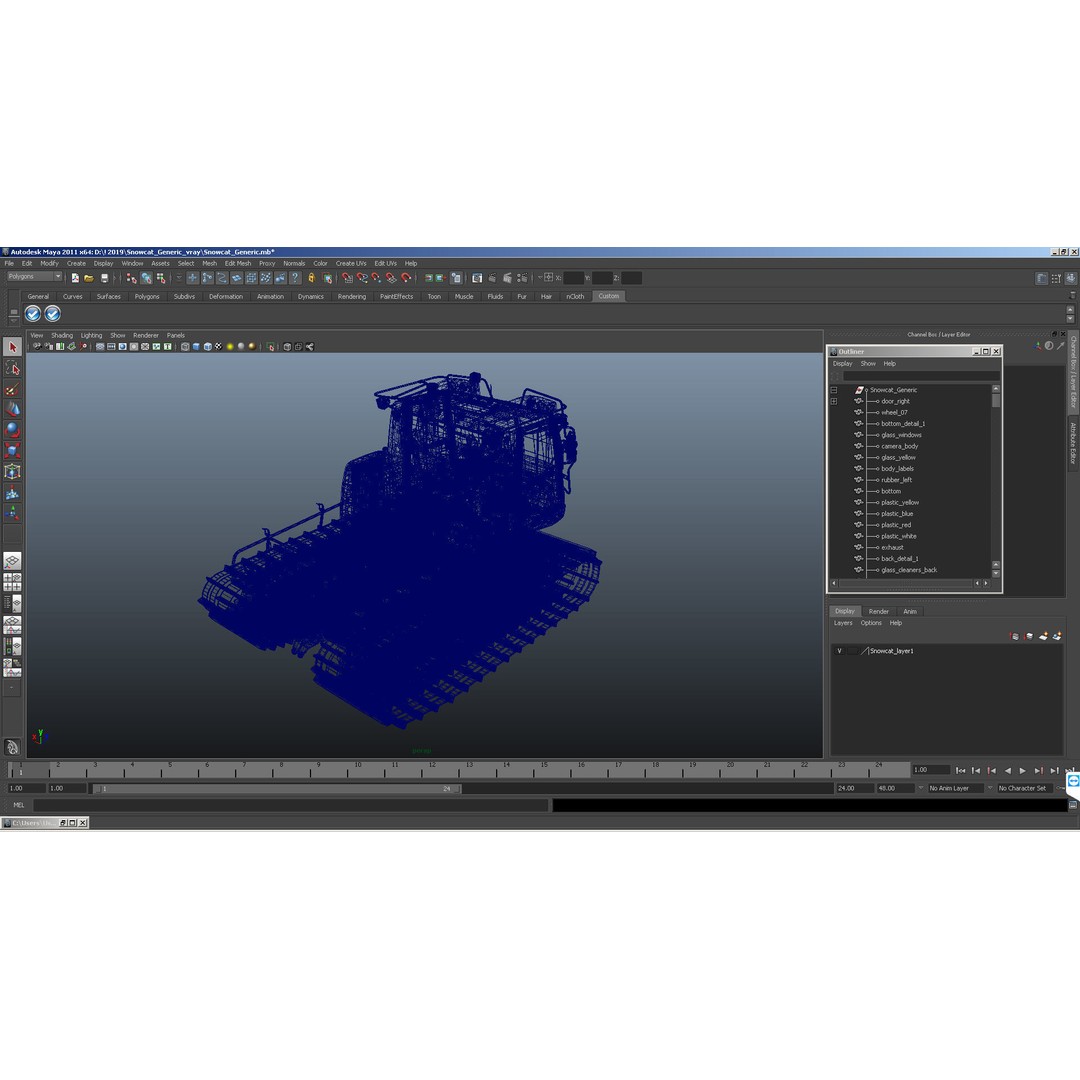Create new empty display layer
Screen dimensions: 1080x1080
pyautogui.click(x=1043, y=636)
